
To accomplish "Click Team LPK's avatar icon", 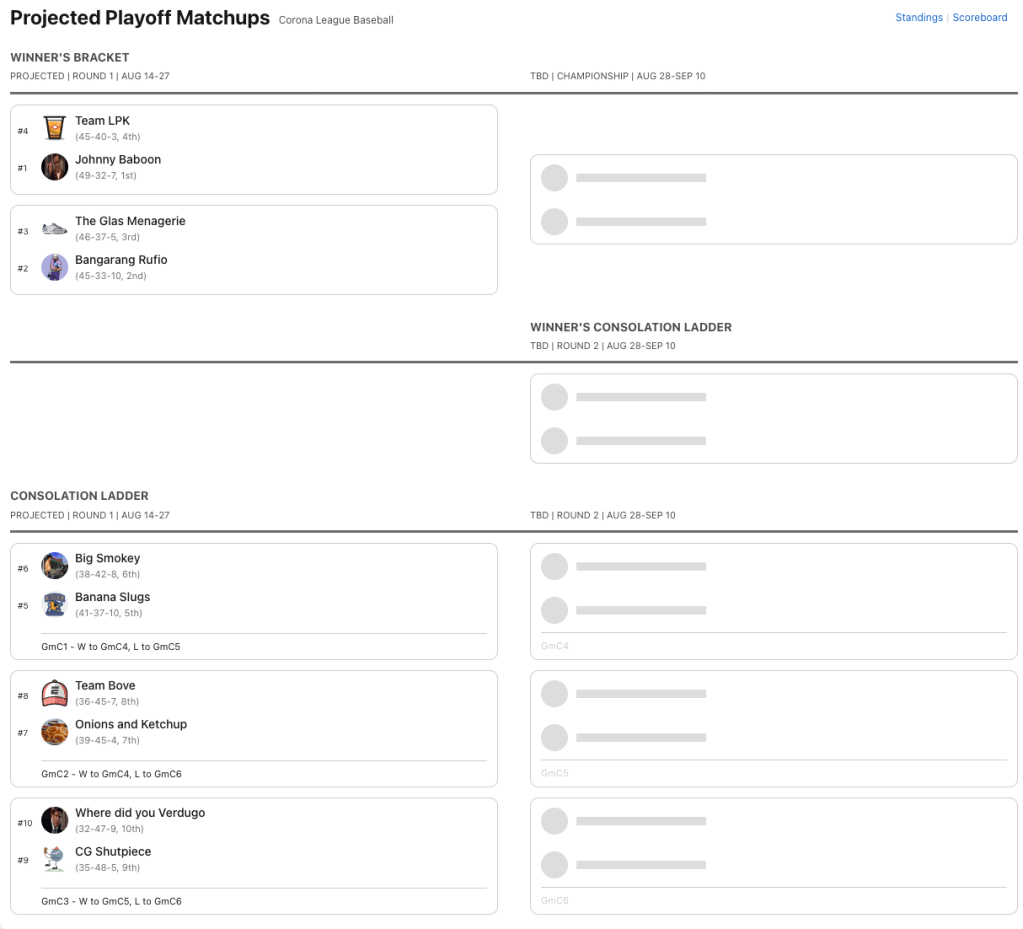I will click(x=54, y=128).
